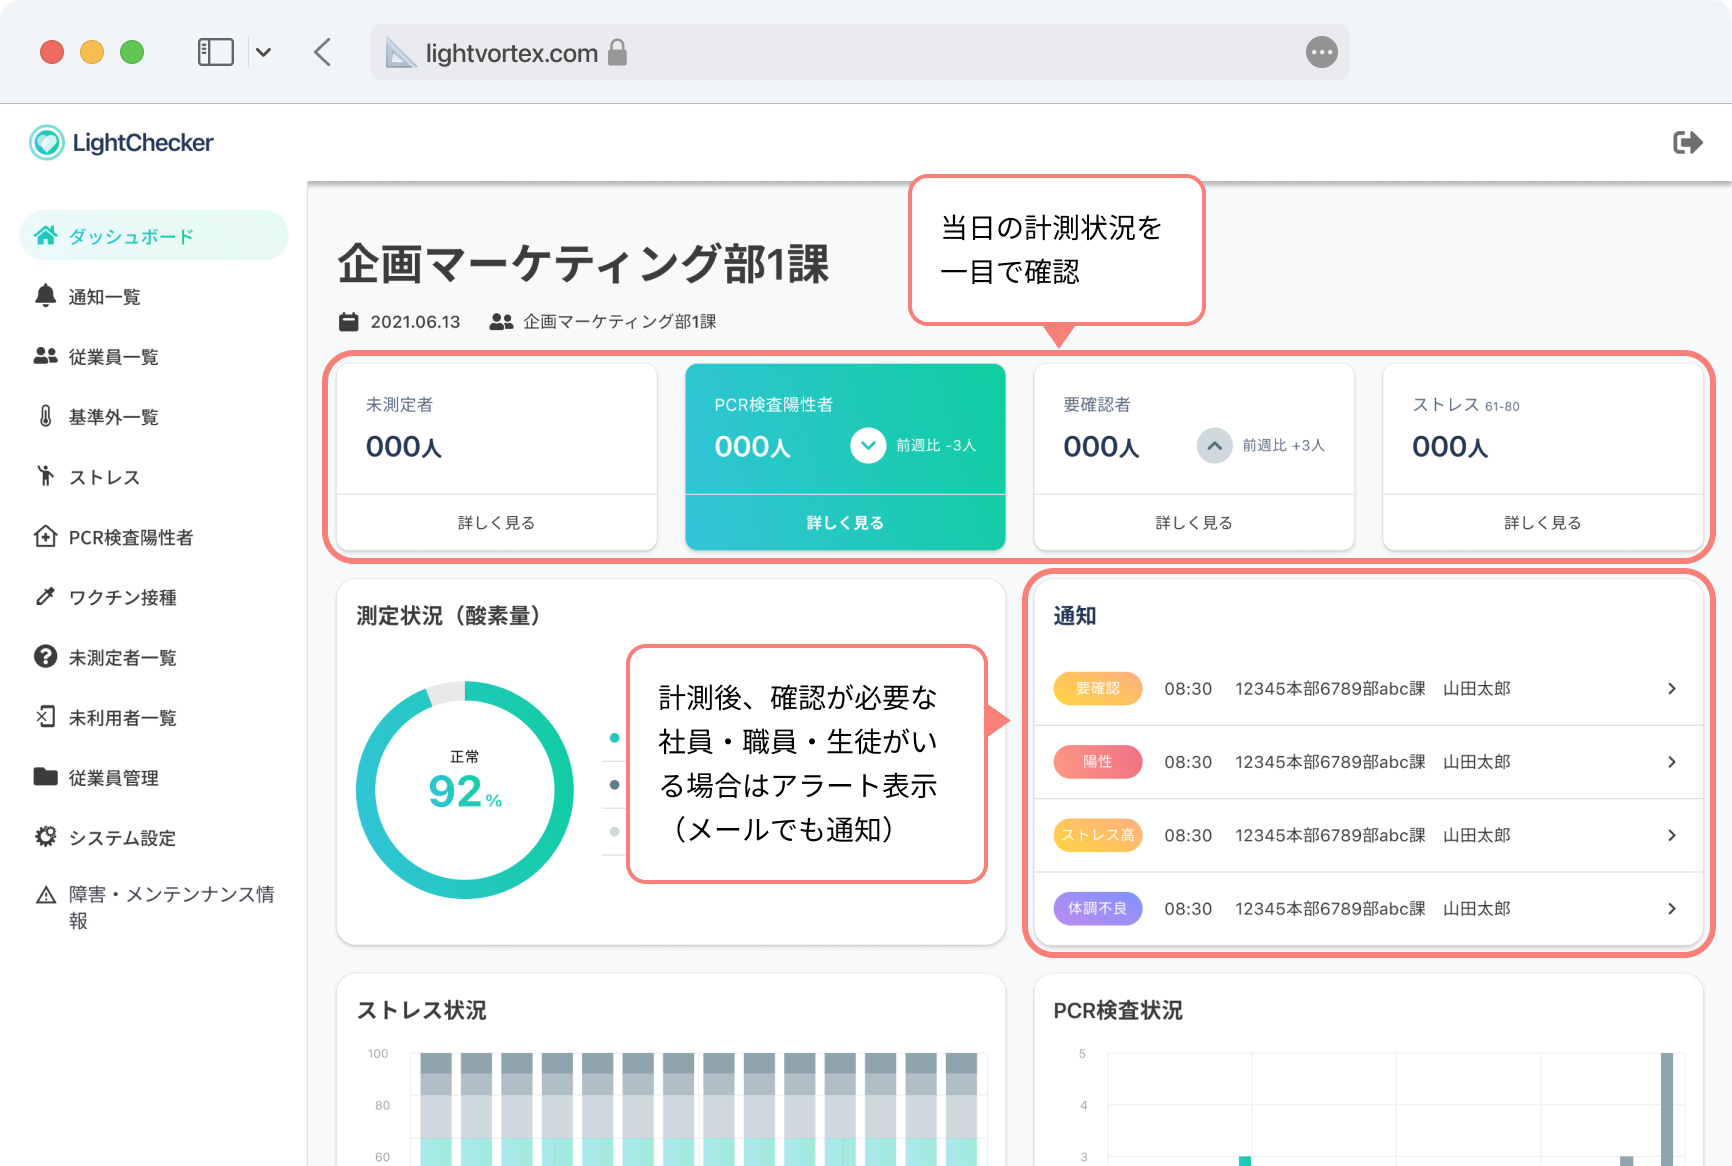This screenshot has height=1166, width=1732.
Task: Click the green fullscreen window button
Action: click(132, 52)
